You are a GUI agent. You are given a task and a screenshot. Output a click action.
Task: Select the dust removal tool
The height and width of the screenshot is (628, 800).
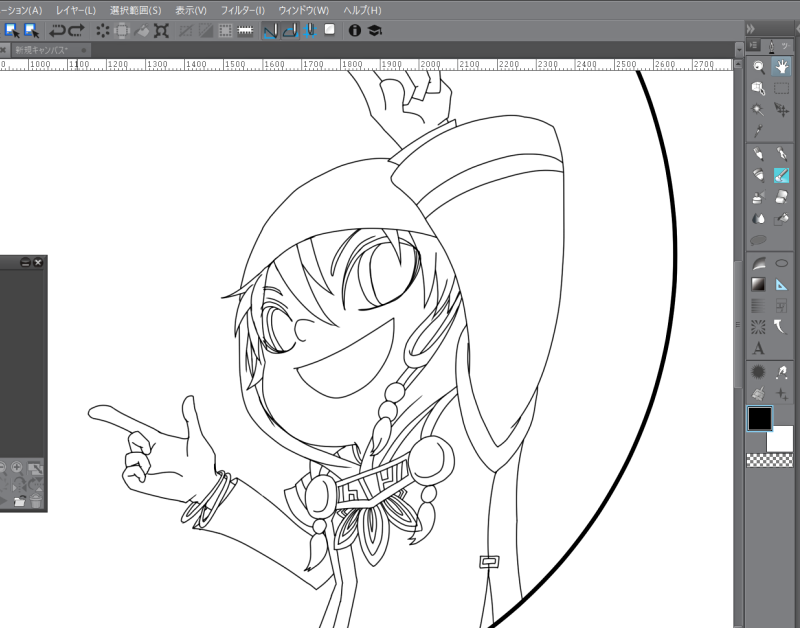coord(759,393)
